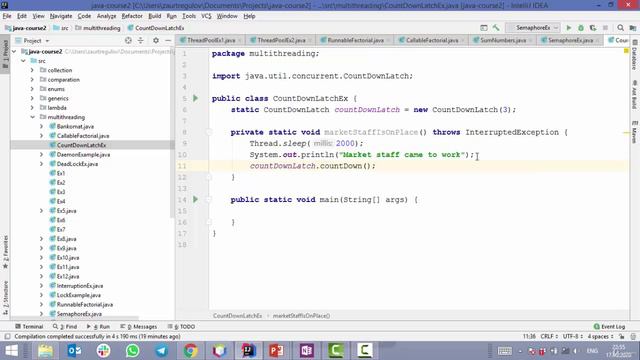Click run gutter icon next to class CountDownLatchEx

point(196,98)
